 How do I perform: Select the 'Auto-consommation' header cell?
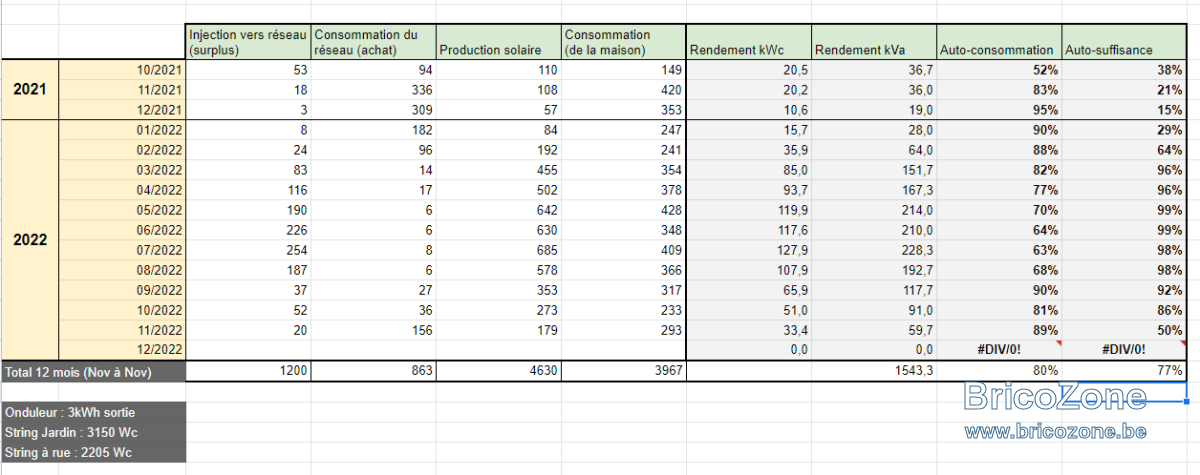999,42
